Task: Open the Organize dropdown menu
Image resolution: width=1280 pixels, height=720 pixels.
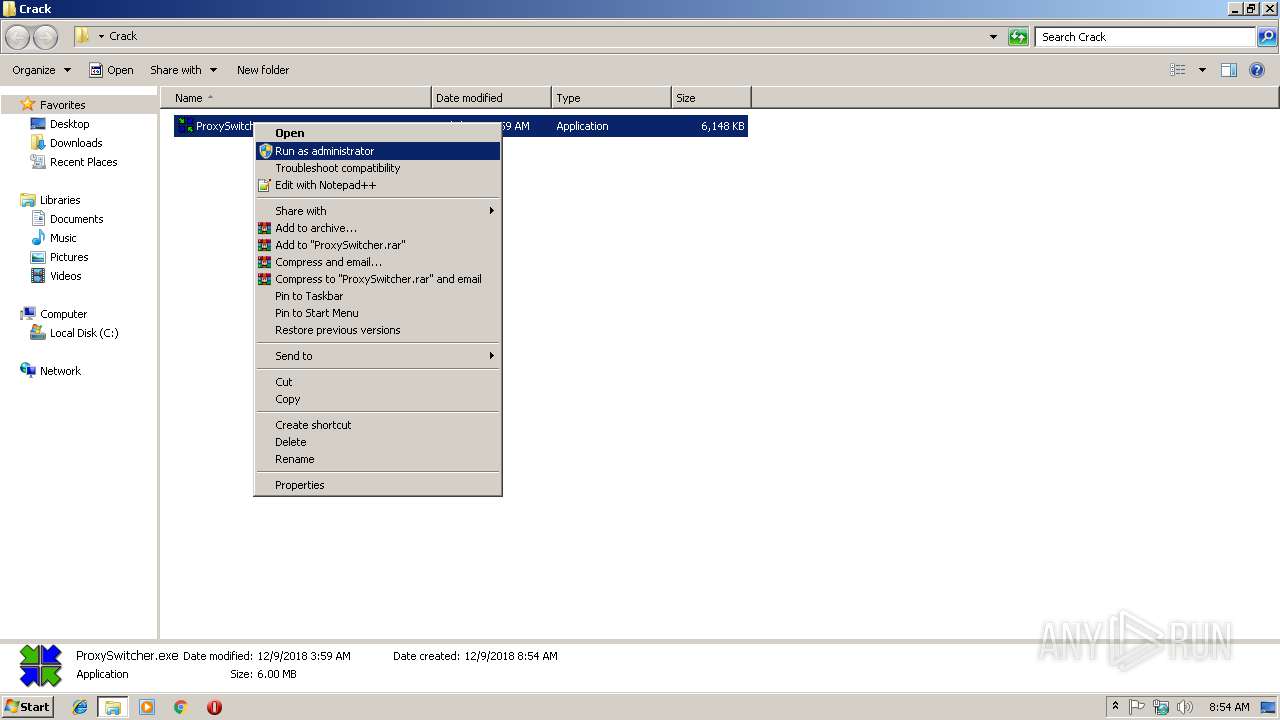Action: tap(42, 70)
